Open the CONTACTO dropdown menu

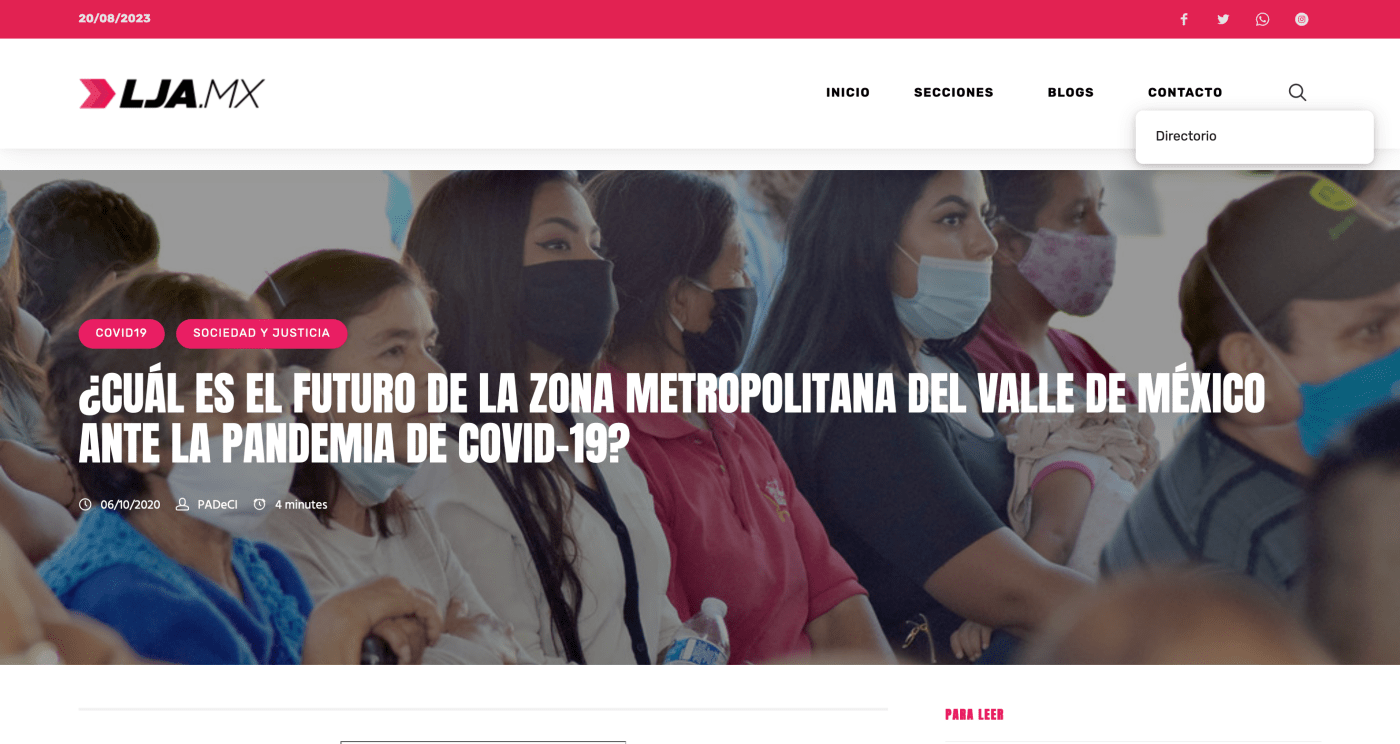1185,92
